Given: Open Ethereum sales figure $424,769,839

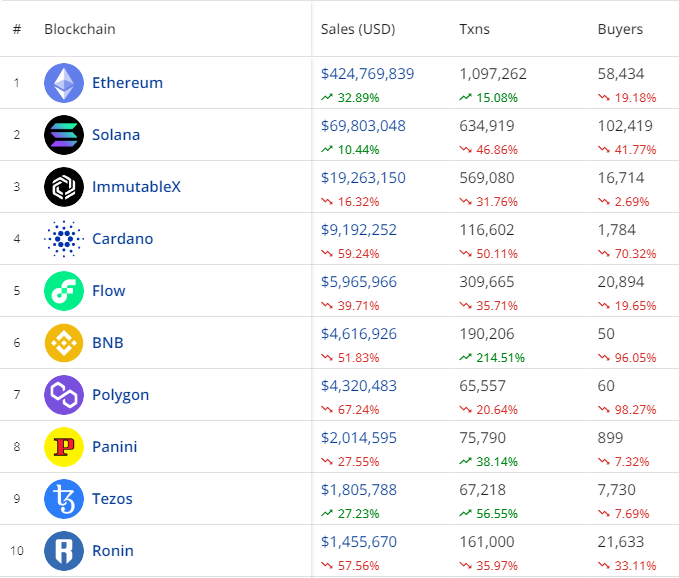Looking at the screenshot, I should point(367,74).
